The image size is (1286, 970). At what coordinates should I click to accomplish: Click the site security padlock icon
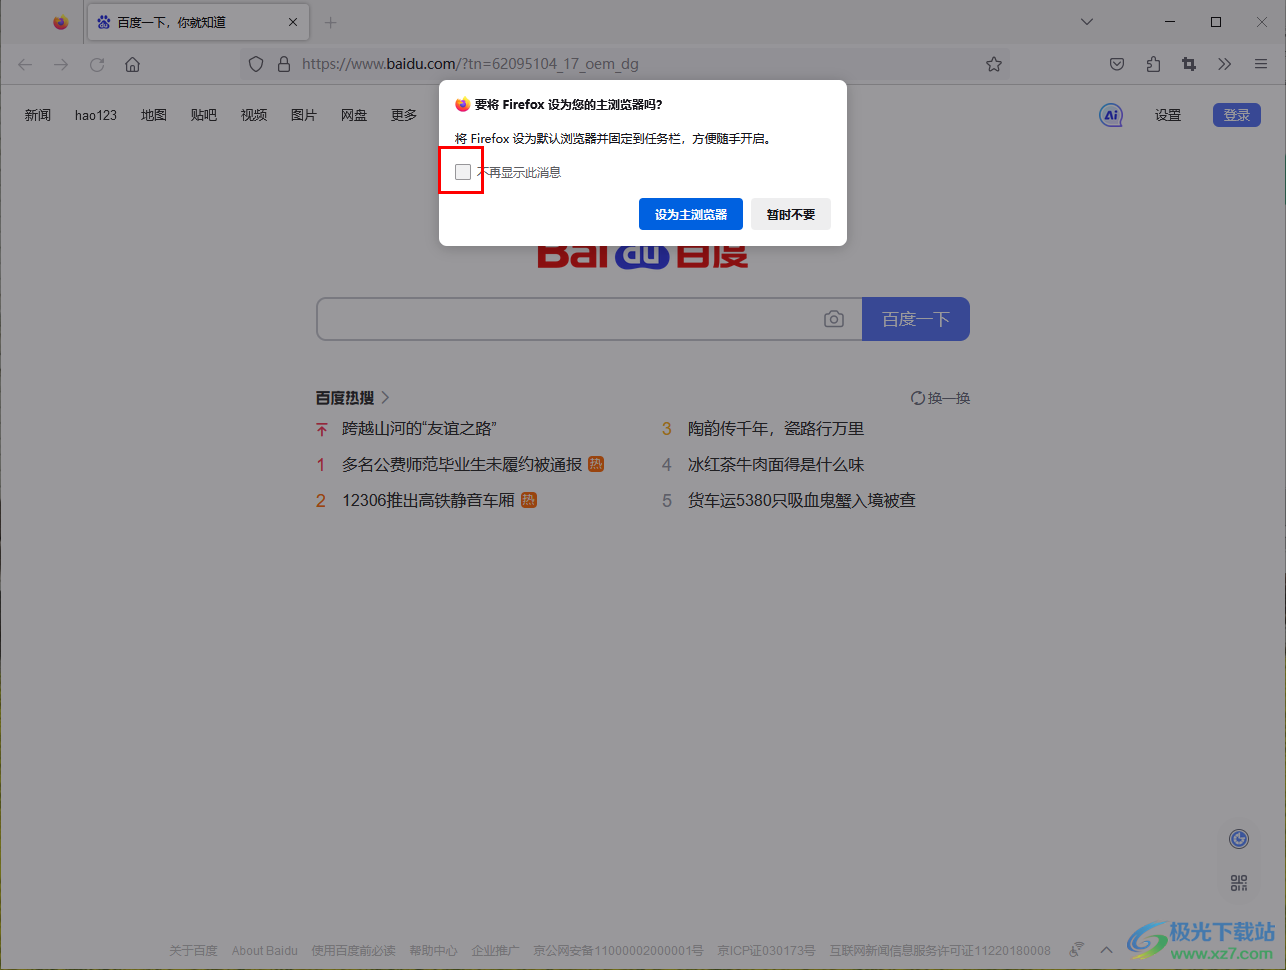pyautogui.click(x=284, y=64)
